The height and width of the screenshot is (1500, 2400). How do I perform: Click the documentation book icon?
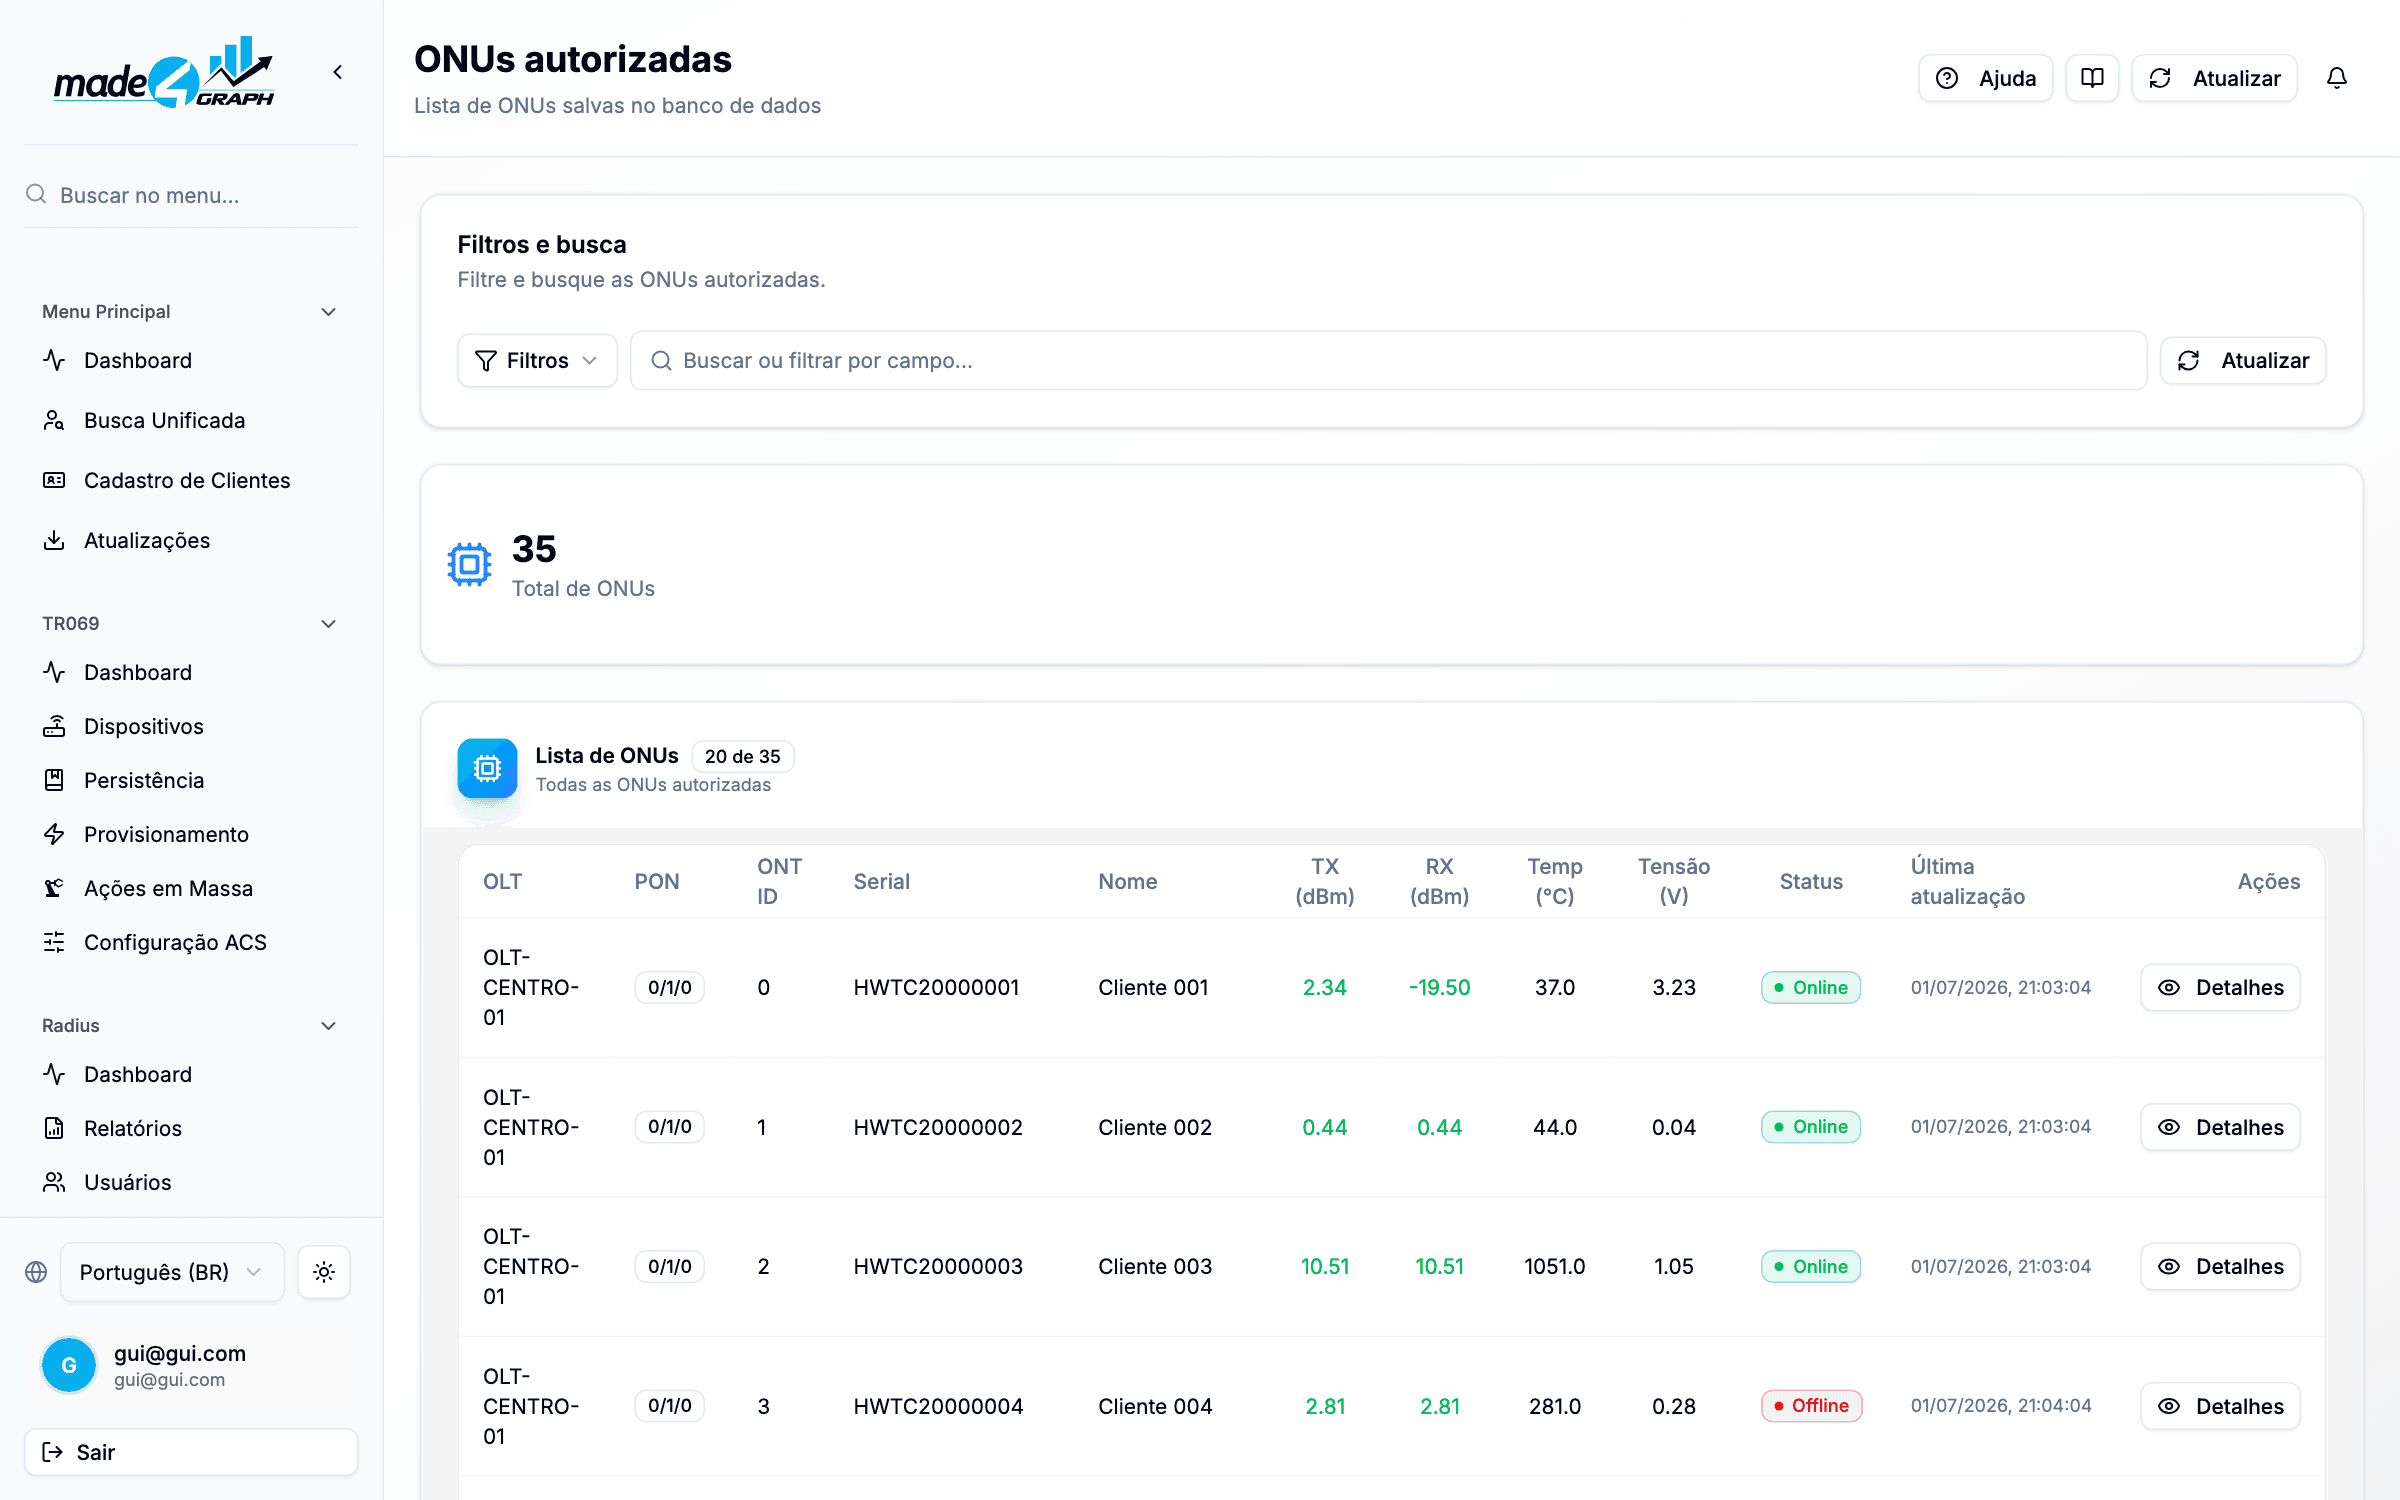coord(2092,78)
